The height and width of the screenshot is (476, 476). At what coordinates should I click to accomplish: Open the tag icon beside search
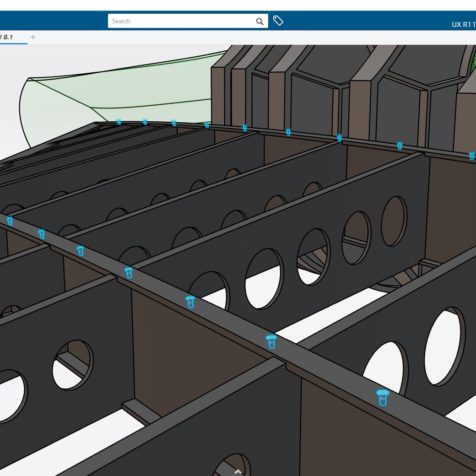[278, 21]
